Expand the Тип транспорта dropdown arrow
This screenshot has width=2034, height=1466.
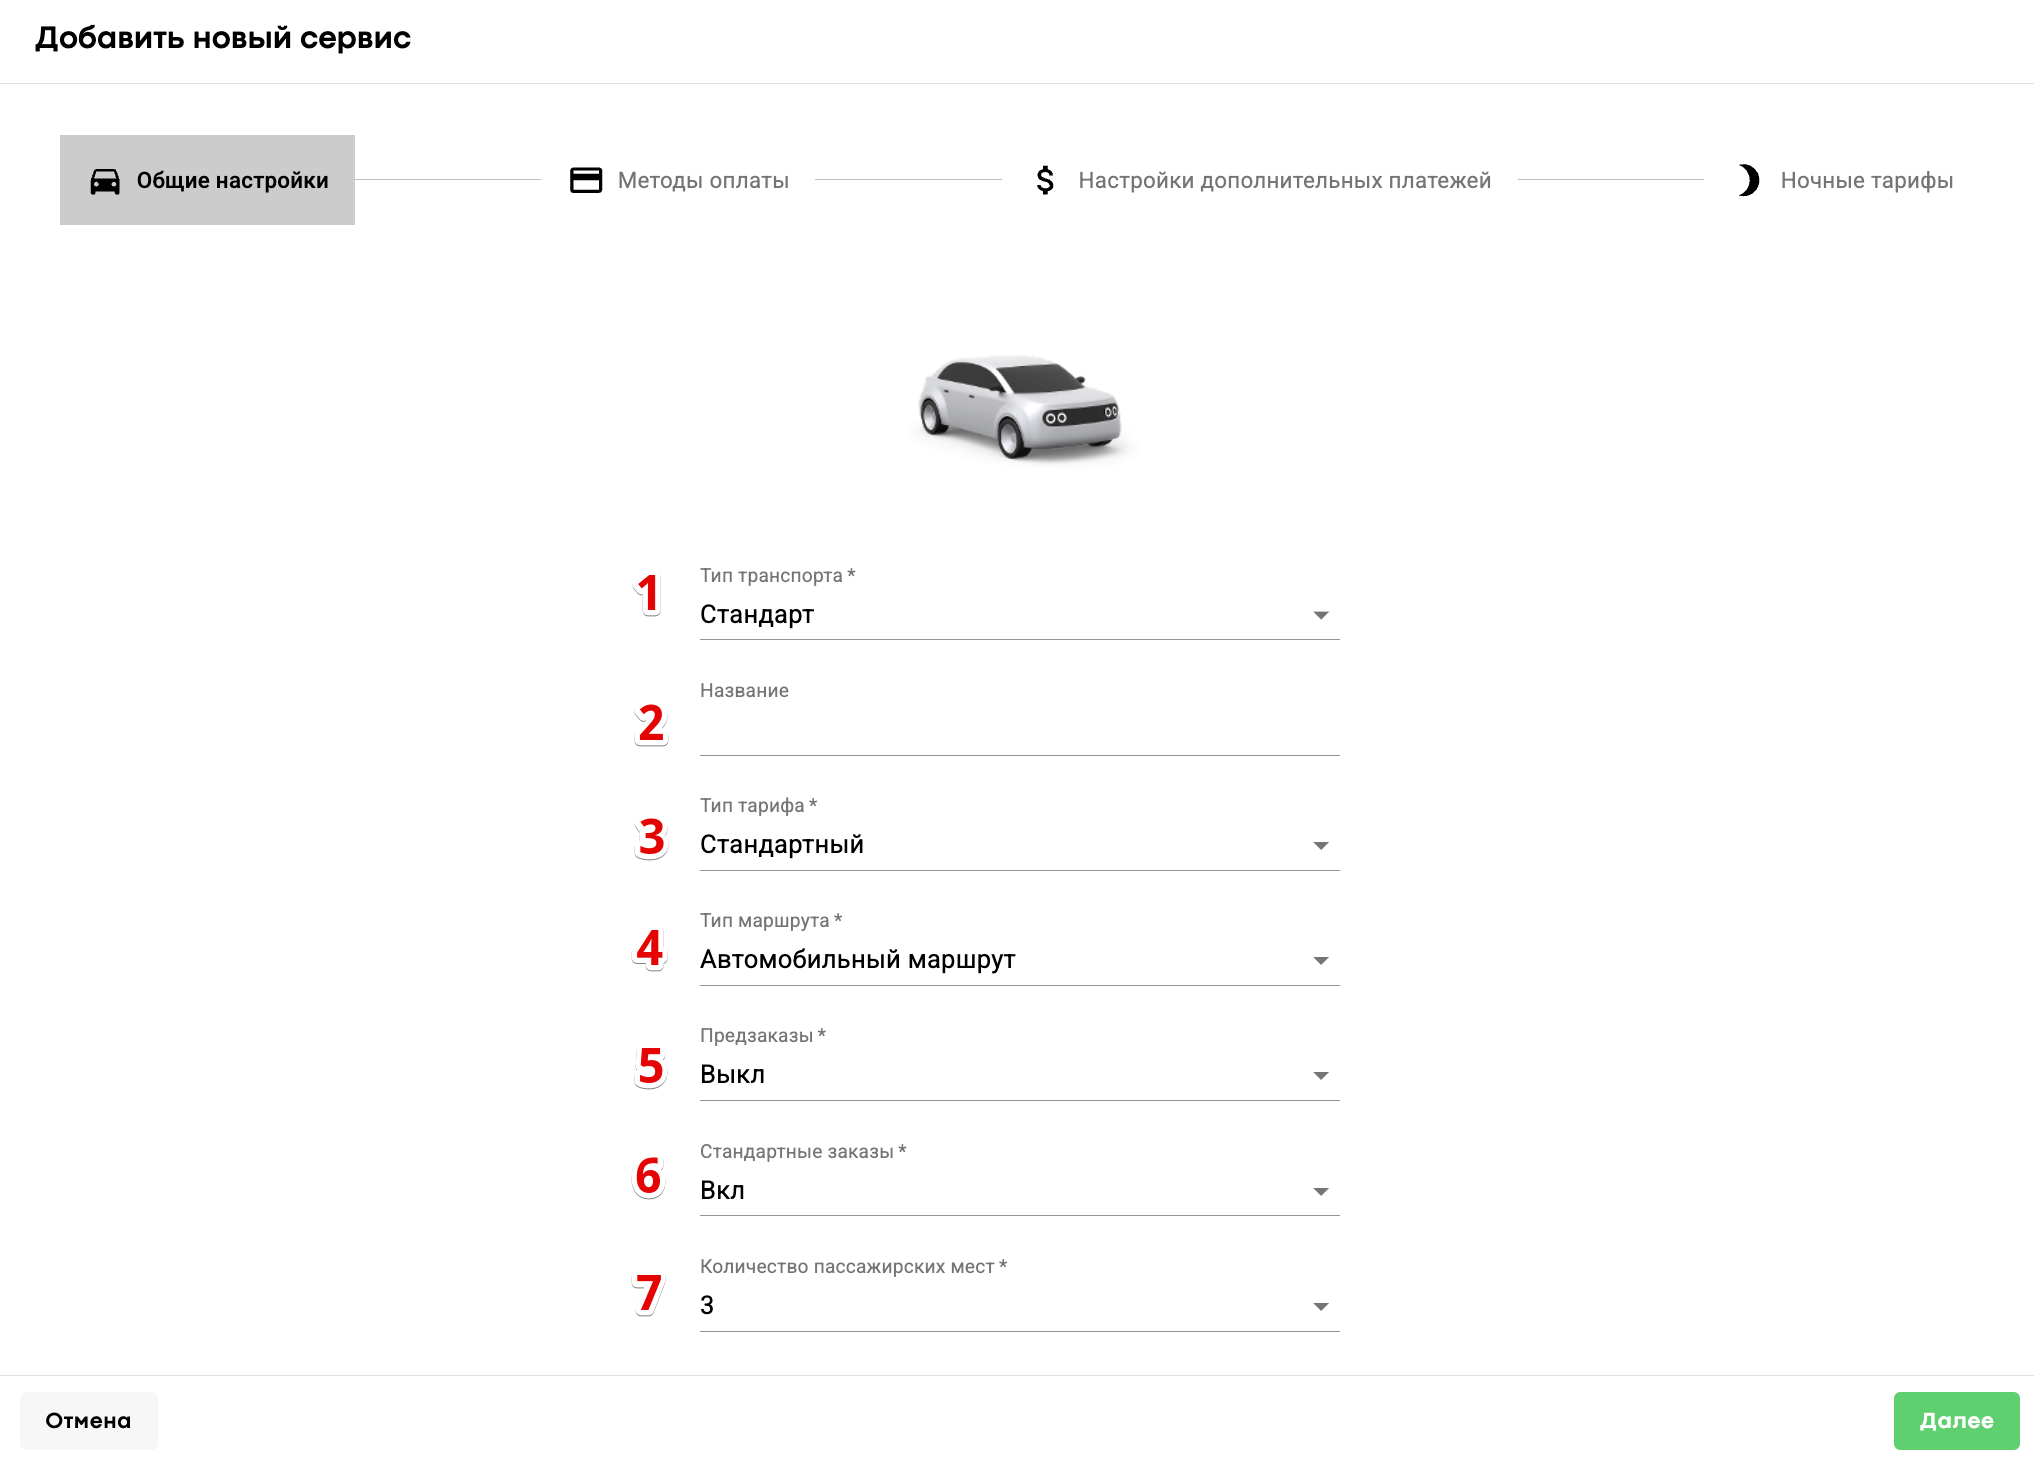(1320, 615)
